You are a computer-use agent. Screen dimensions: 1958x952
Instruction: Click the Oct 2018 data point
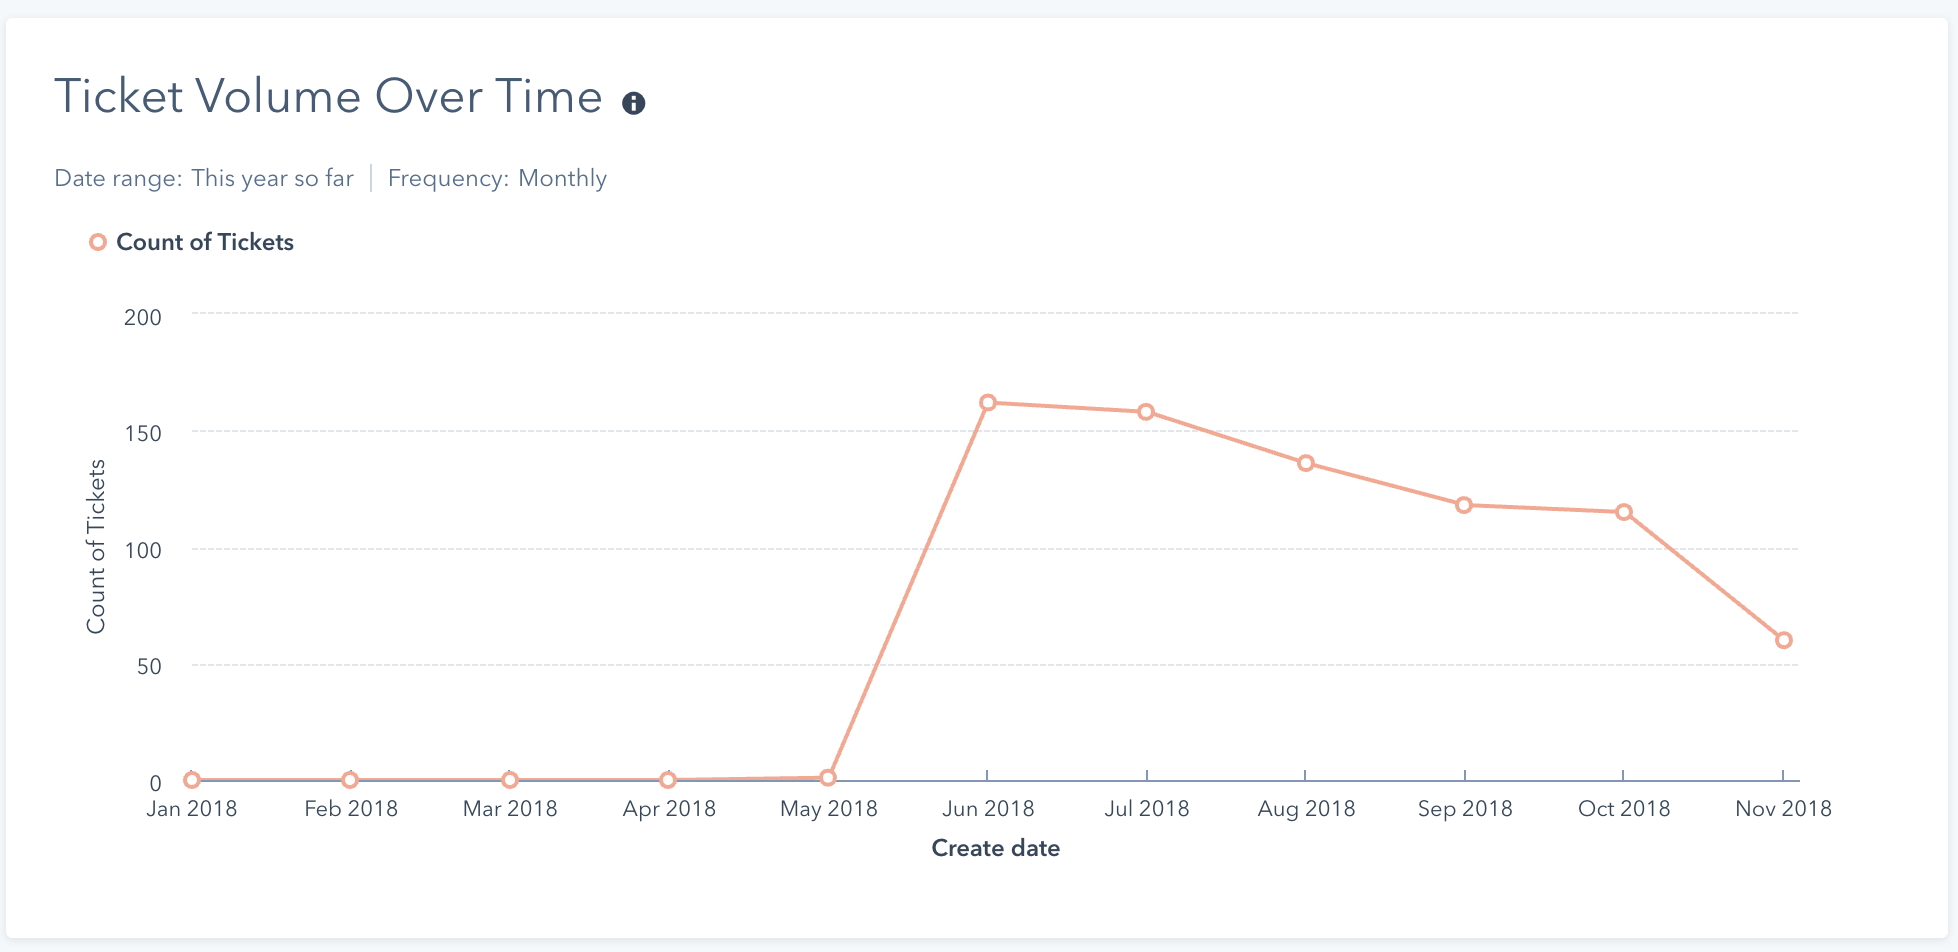tap(1624, 512)
